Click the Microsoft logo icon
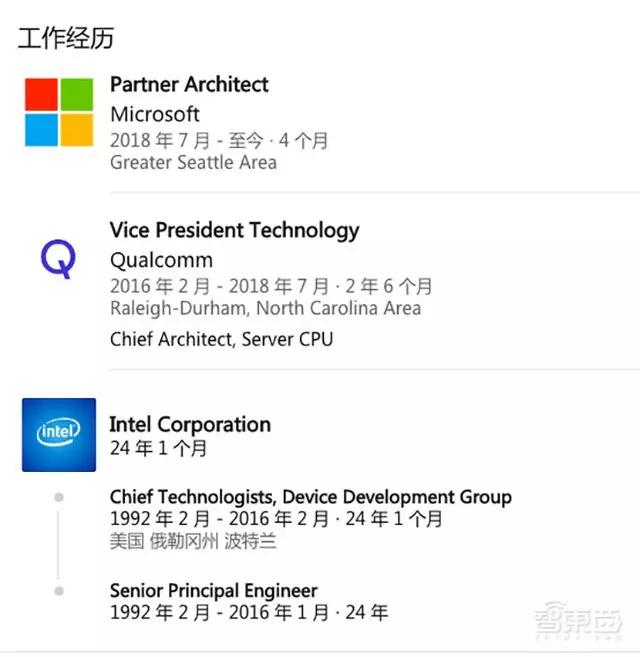 [59, 113]
